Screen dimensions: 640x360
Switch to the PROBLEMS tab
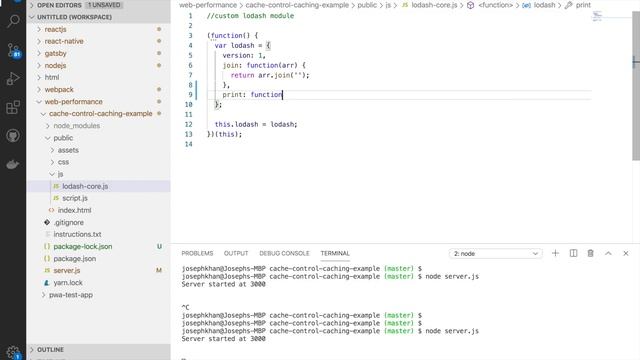197,253
